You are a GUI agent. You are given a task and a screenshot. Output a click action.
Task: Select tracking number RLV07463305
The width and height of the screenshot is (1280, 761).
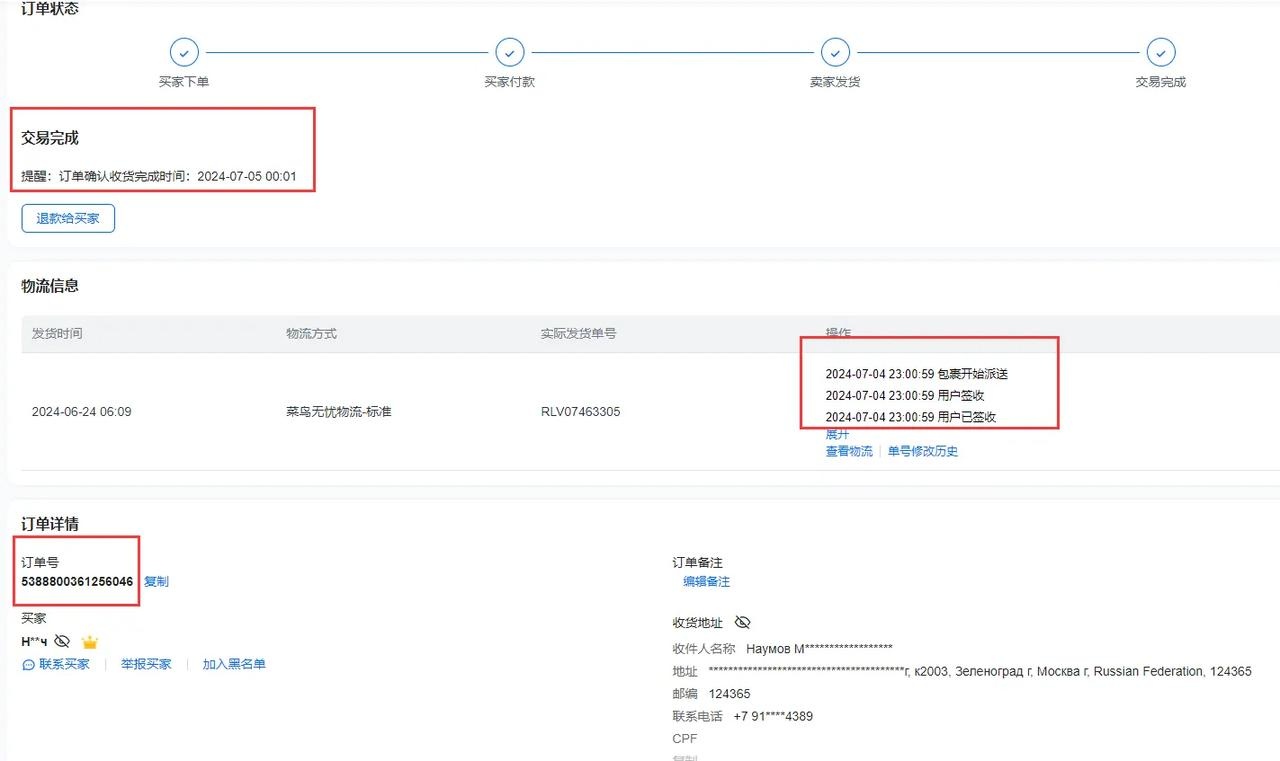click(580, 411)
